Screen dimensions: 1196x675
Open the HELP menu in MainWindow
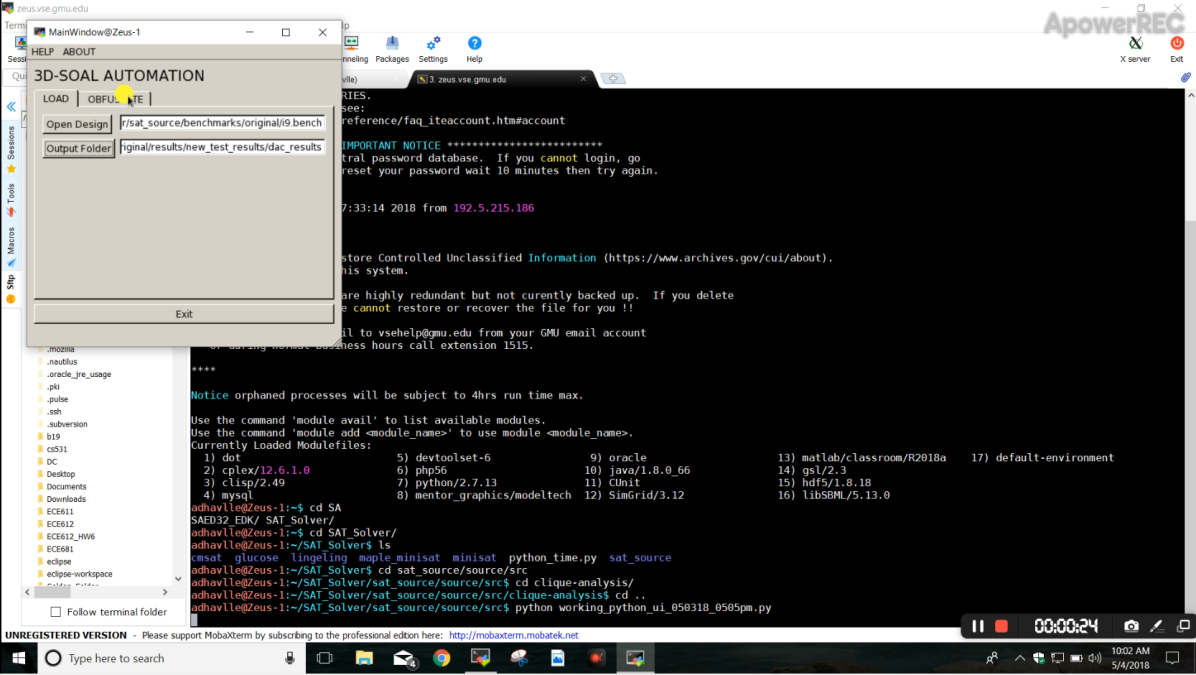43,52
